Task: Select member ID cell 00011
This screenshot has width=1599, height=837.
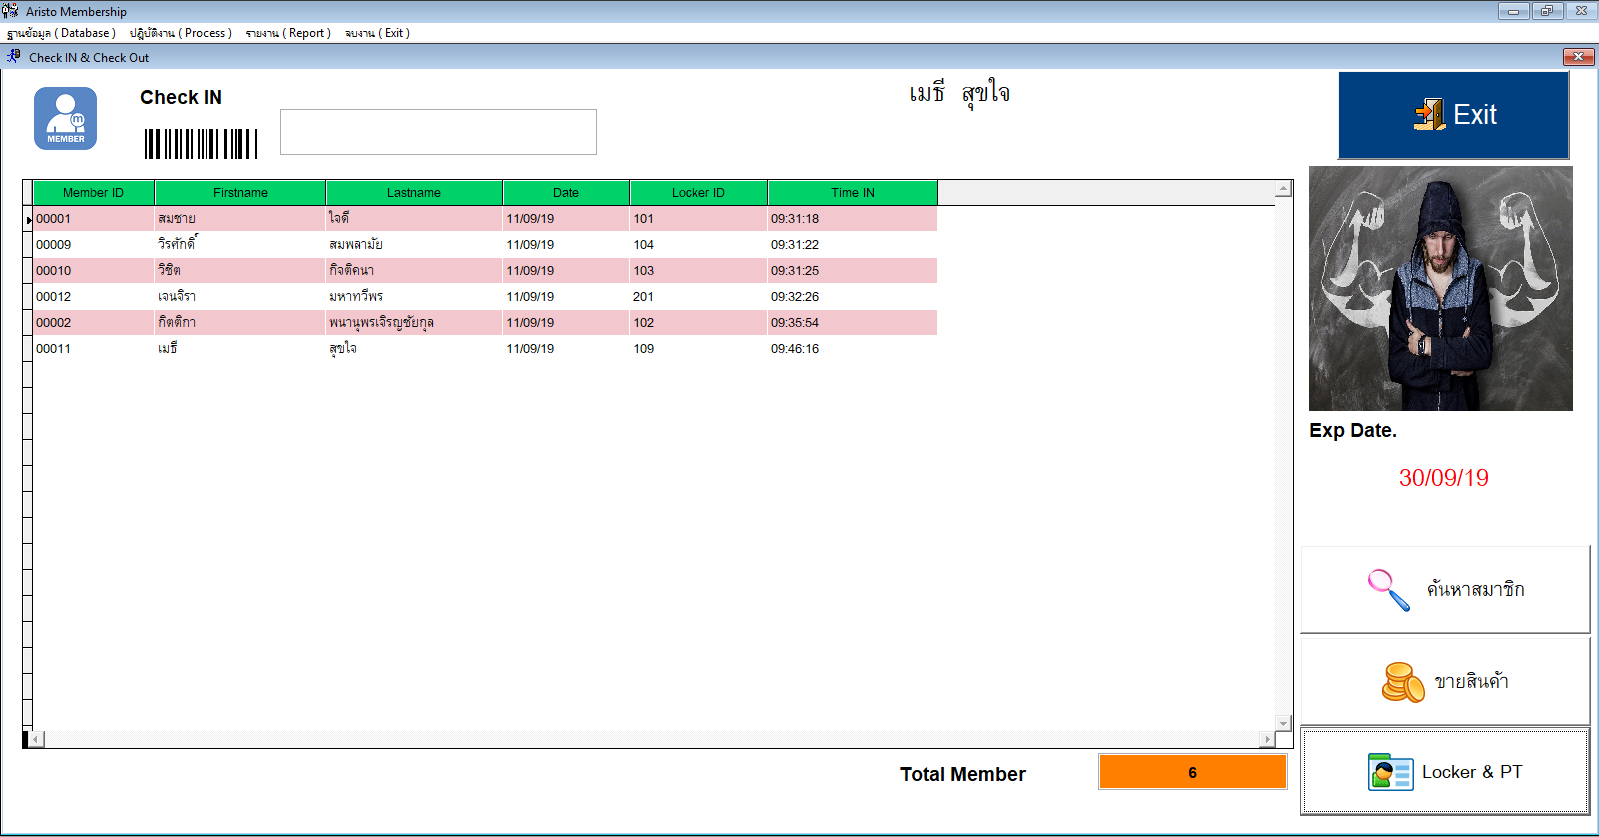Action: [94, 349]
